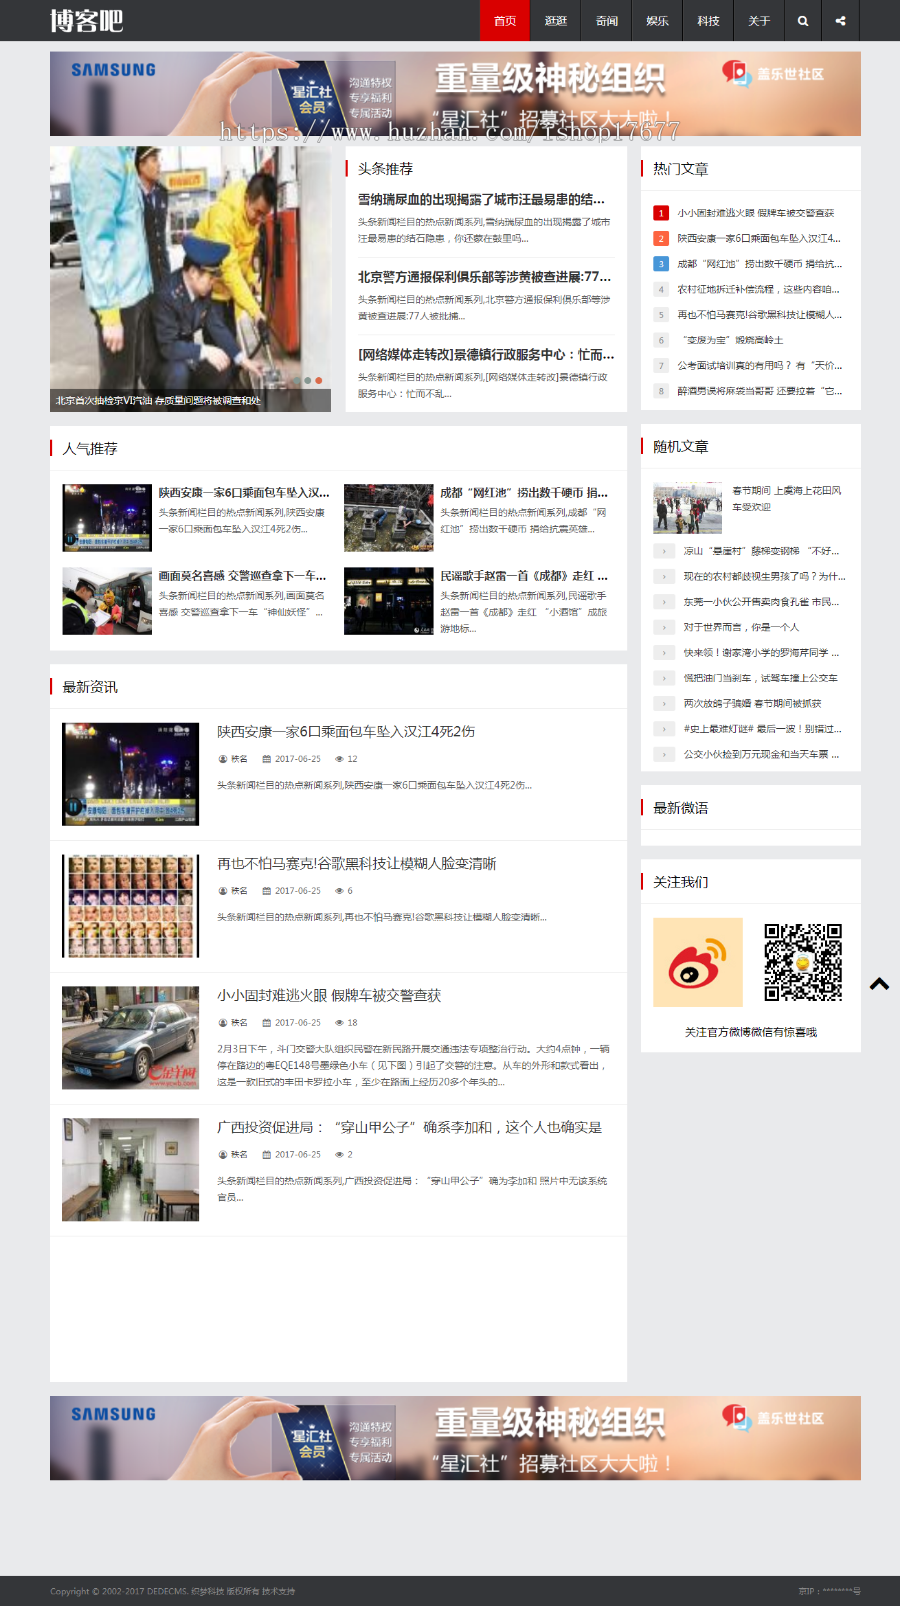The height and width of the screenshot is (1606, 900).
Task: Open random article 公交小伙捡到万元现金
Action: tap(761, 754)
